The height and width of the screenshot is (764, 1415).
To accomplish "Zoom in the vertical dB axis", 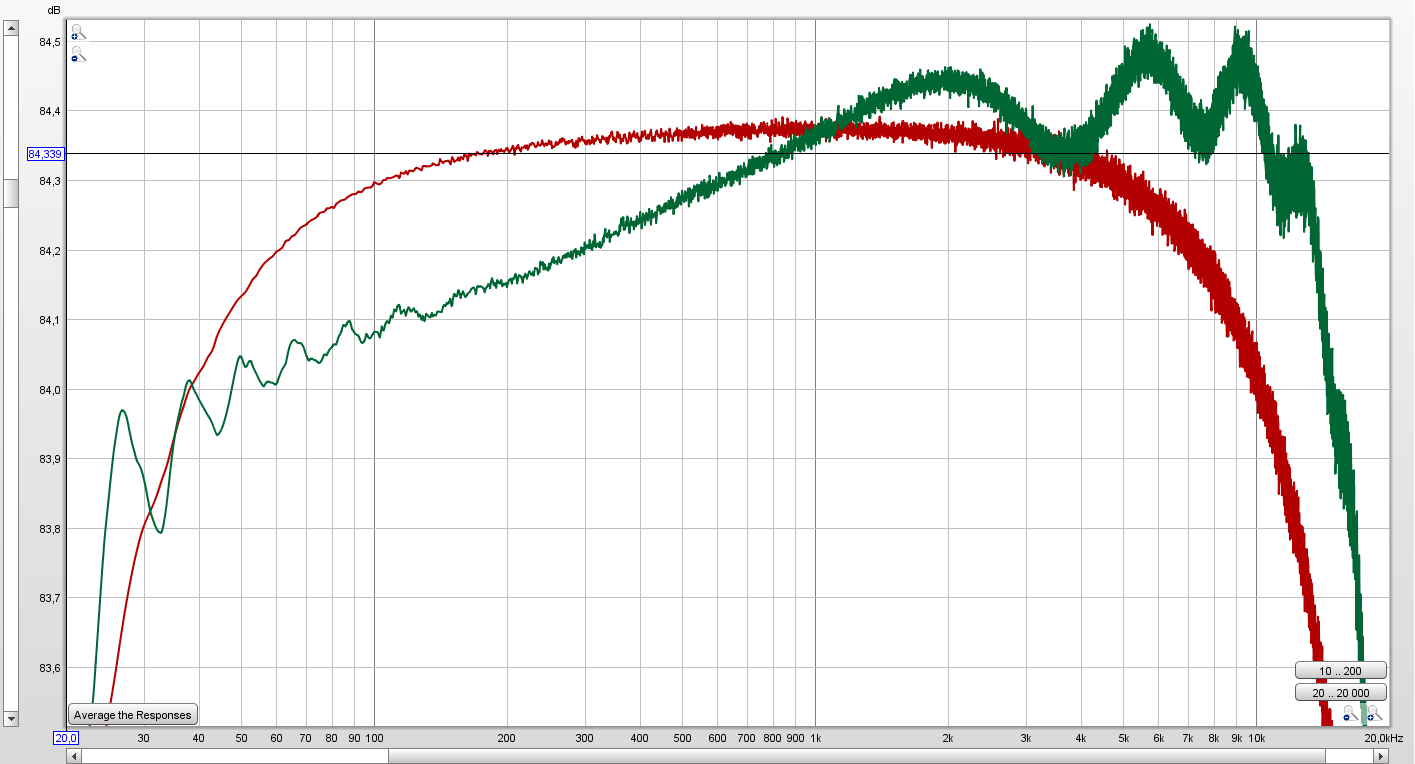I will pos(78,32).
